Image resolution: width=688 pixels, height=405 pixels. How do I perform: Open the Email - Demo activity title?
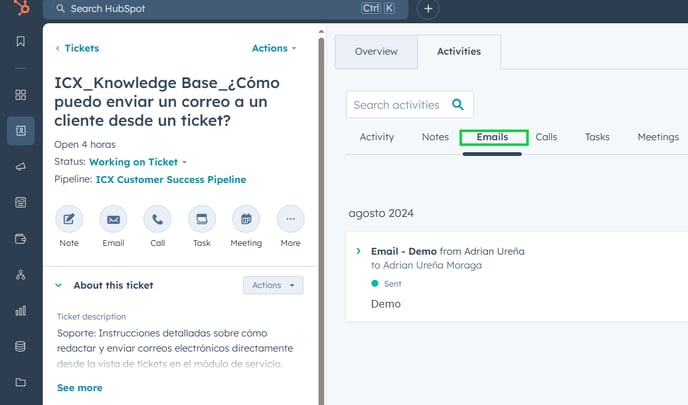tap(404, 251)
